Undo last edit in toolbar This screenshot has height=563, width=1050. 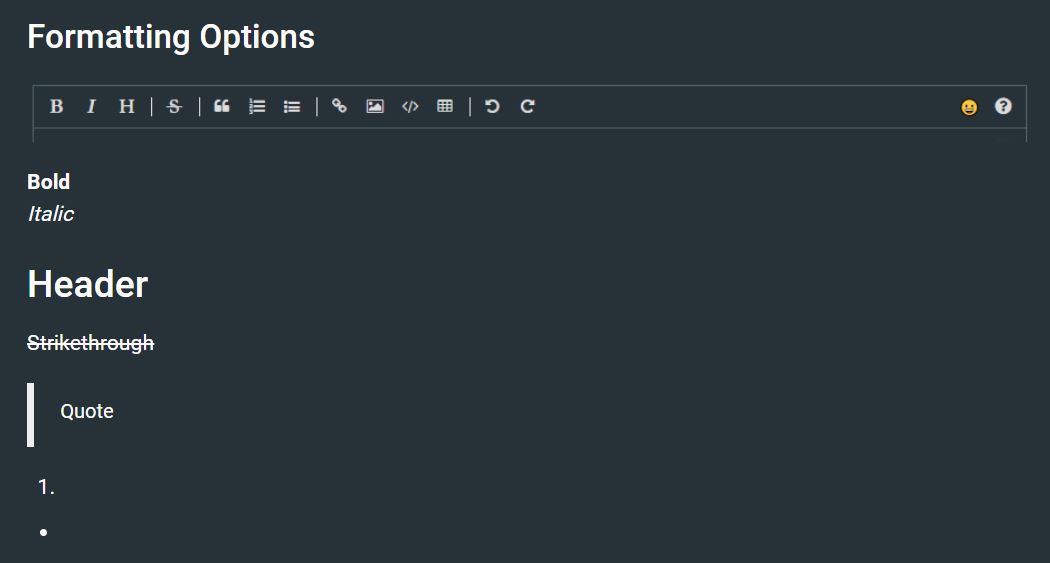coord(492,106)
